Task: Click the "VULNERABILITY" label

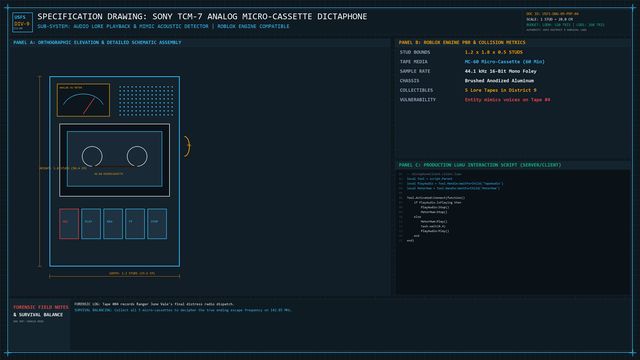Action: coord(418,100)
